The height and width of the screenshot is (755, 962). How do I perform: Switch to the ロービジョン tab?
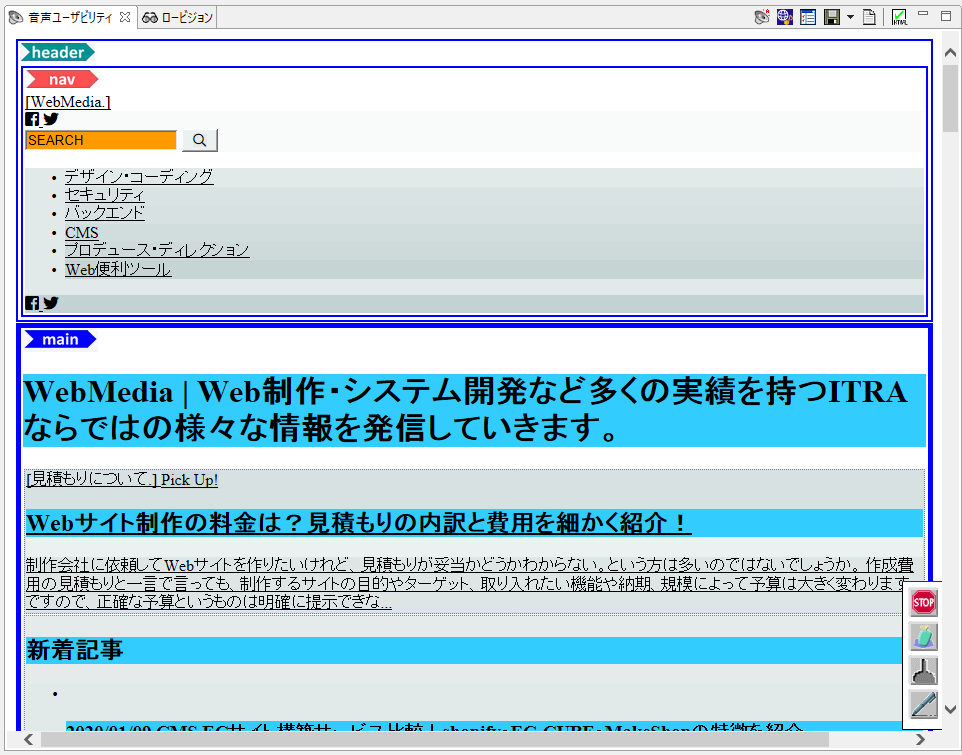177,17
